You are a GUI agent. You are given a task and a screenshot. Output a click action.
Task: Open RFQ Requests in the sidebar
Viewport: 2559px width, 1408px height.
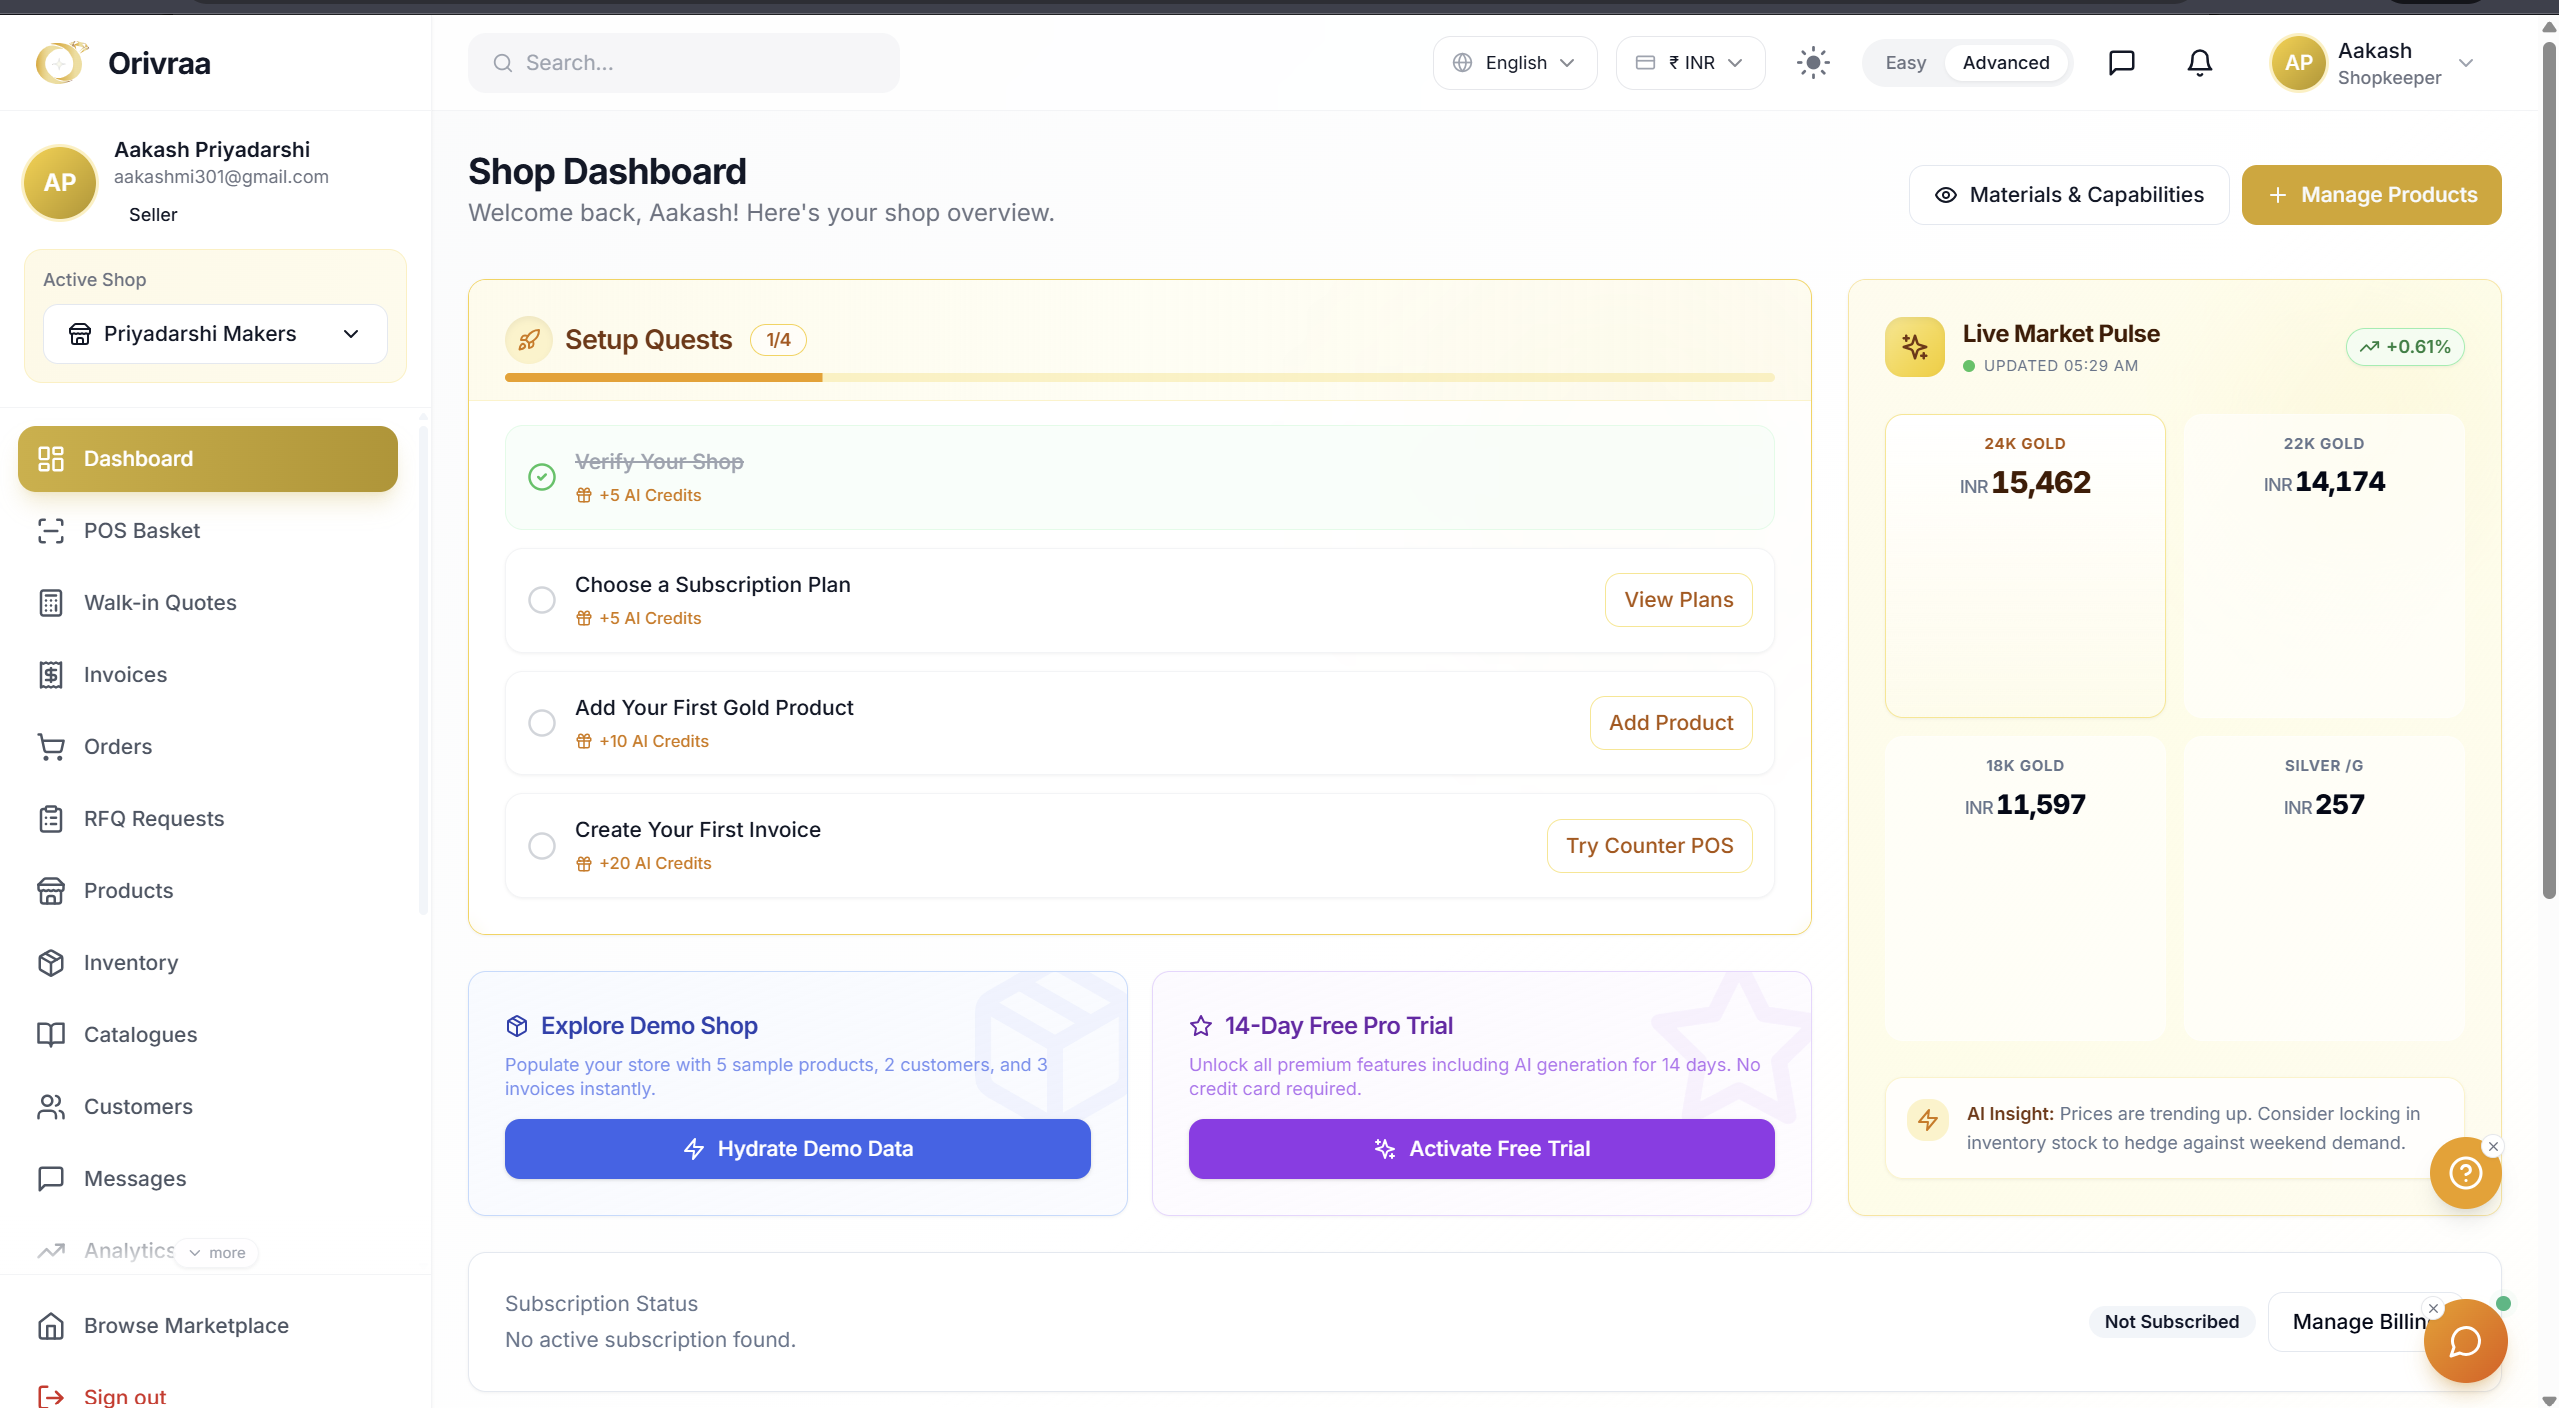click(x=208, y=819)
